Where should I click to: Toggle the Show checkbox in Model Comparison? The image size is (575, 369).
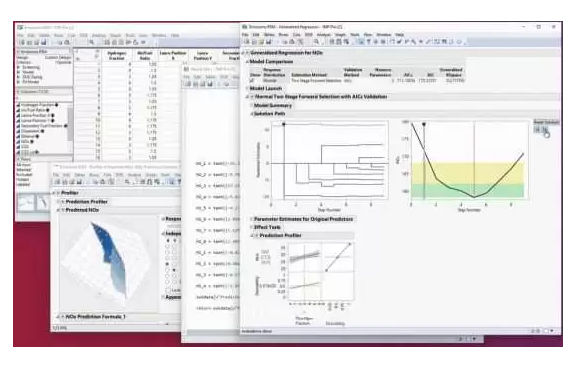pos(252,80)
